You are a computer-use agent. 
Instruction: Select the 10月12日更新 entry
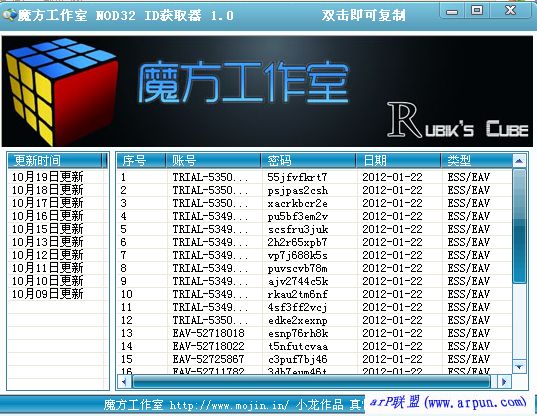coord(48,255)
